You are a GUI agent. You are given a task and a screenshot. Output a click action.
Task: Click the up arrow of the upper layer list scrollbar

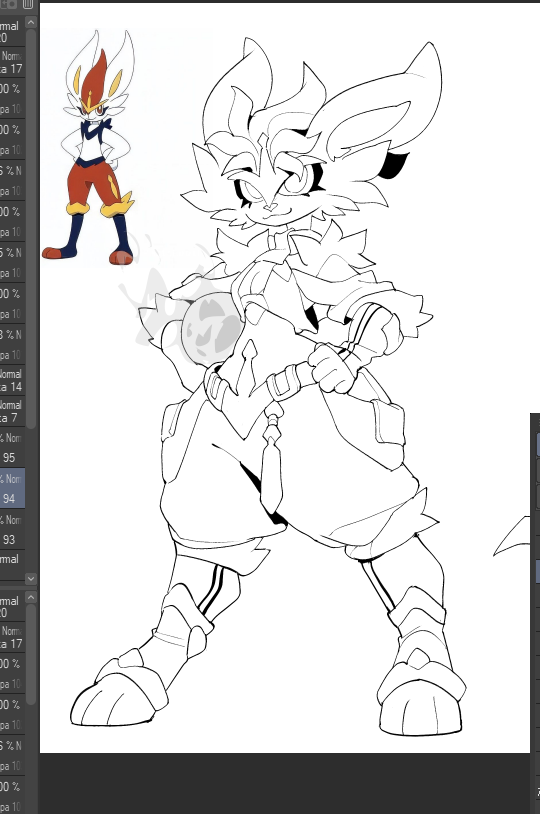coord(31,22)
